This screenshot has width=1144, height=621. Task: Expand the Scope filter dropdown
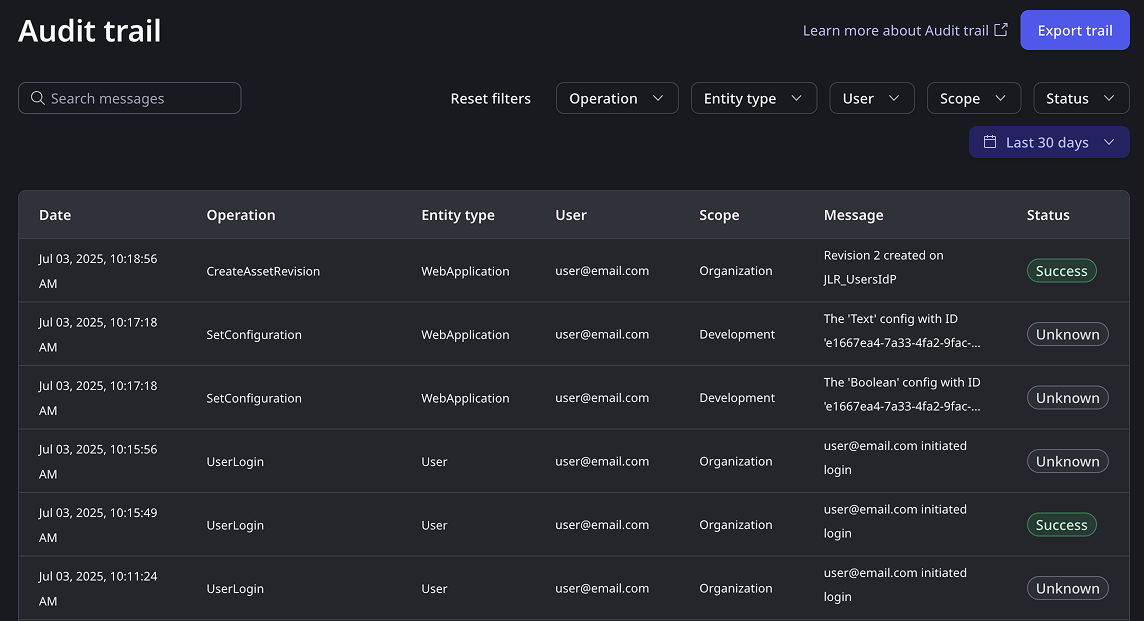[973, 98]
